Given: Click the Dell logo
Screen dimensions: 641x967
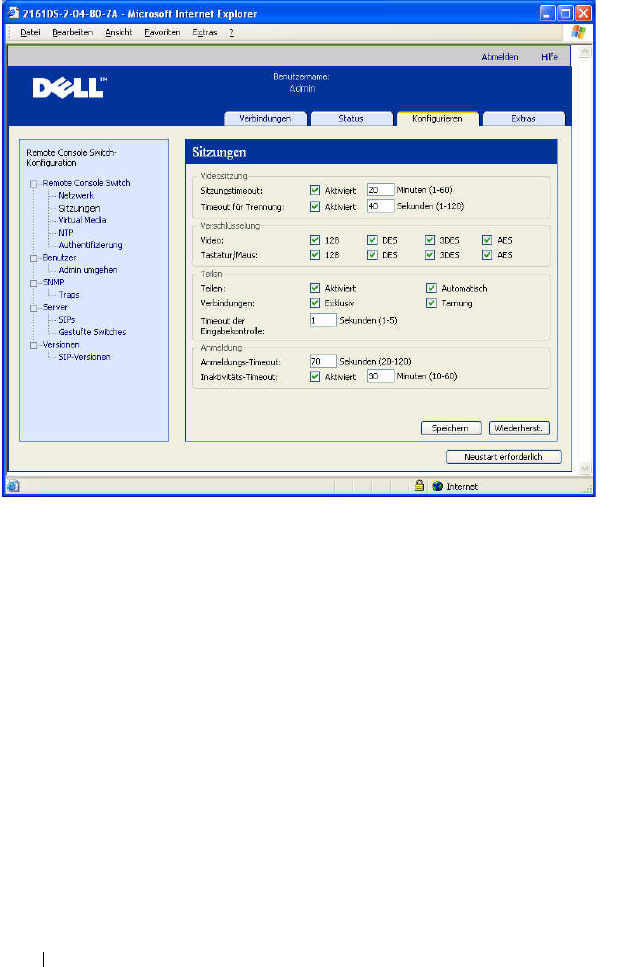Looking at the screenshot, I should point(69,88).
